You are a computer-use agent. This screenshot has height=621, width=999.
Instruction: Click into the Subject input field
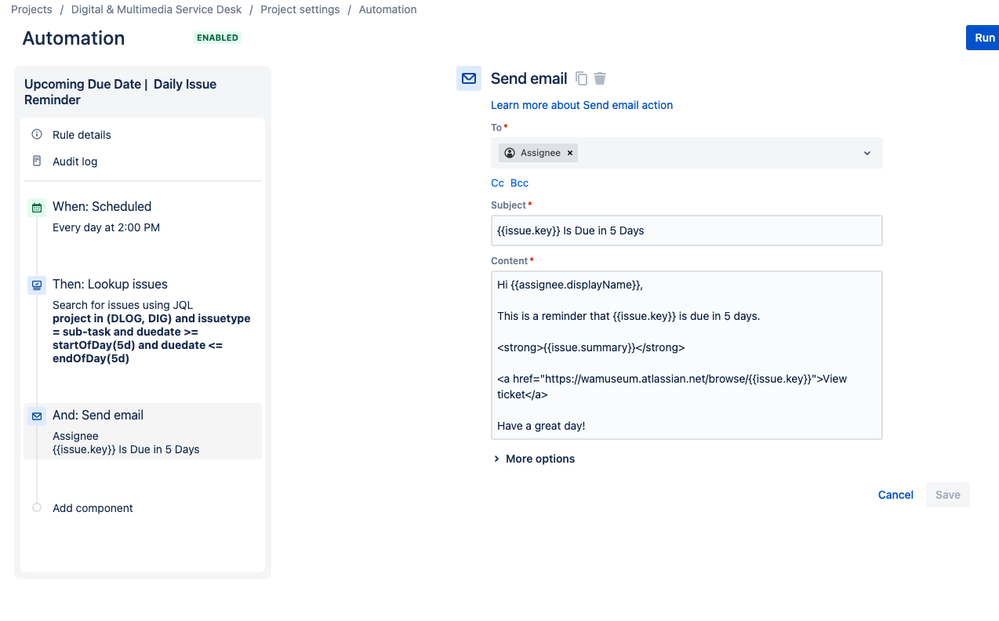tap(686, 231)
